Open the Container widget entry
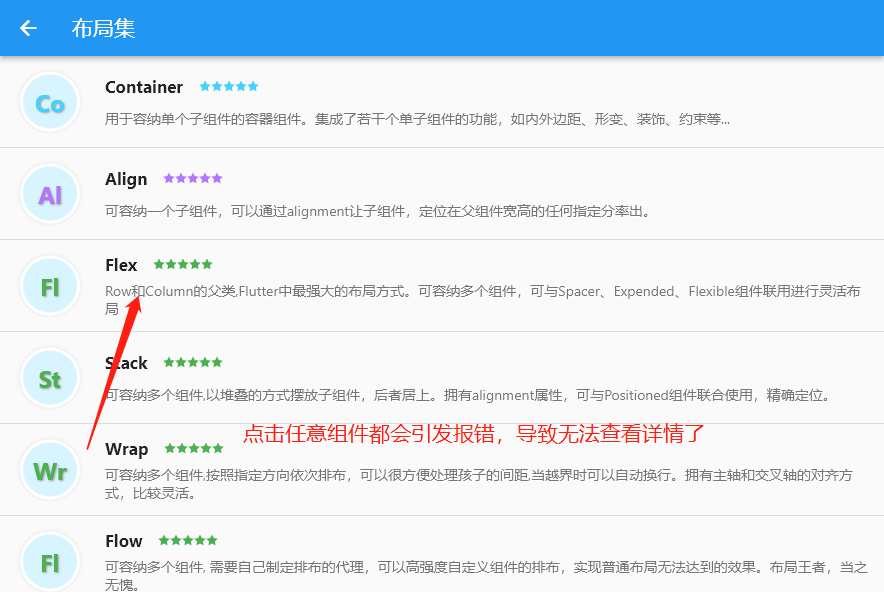Screen dimensions: 884x592 click(x=144, y=87)
